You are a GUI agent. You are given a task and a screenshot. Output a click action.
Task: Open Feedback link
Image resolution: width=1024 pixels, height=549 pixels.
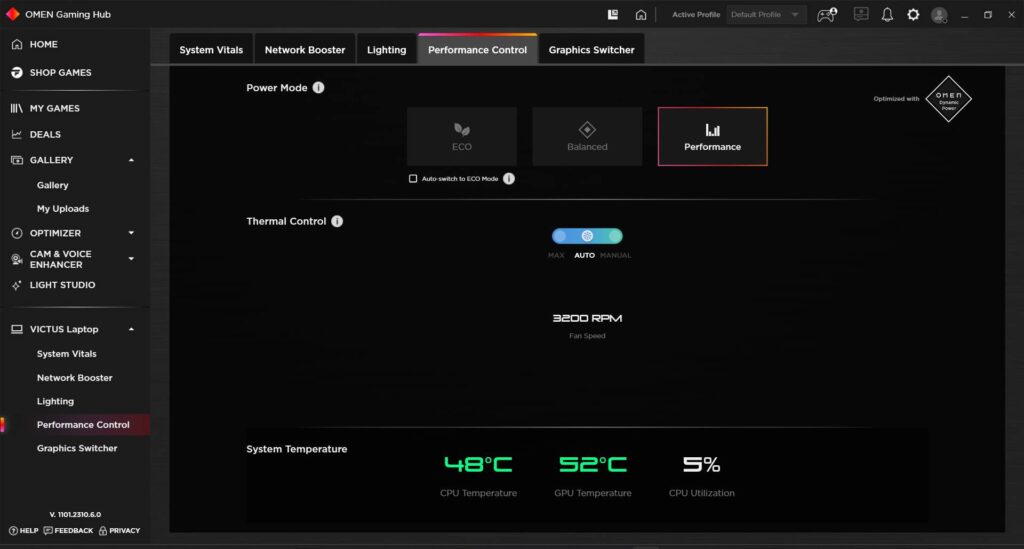click(x=69, y=531)
